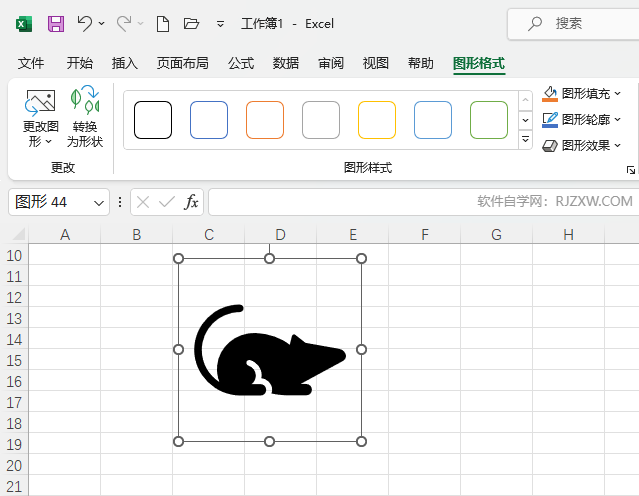Select row 20 header
The image size is (639, 496).
tap(14, 465)
